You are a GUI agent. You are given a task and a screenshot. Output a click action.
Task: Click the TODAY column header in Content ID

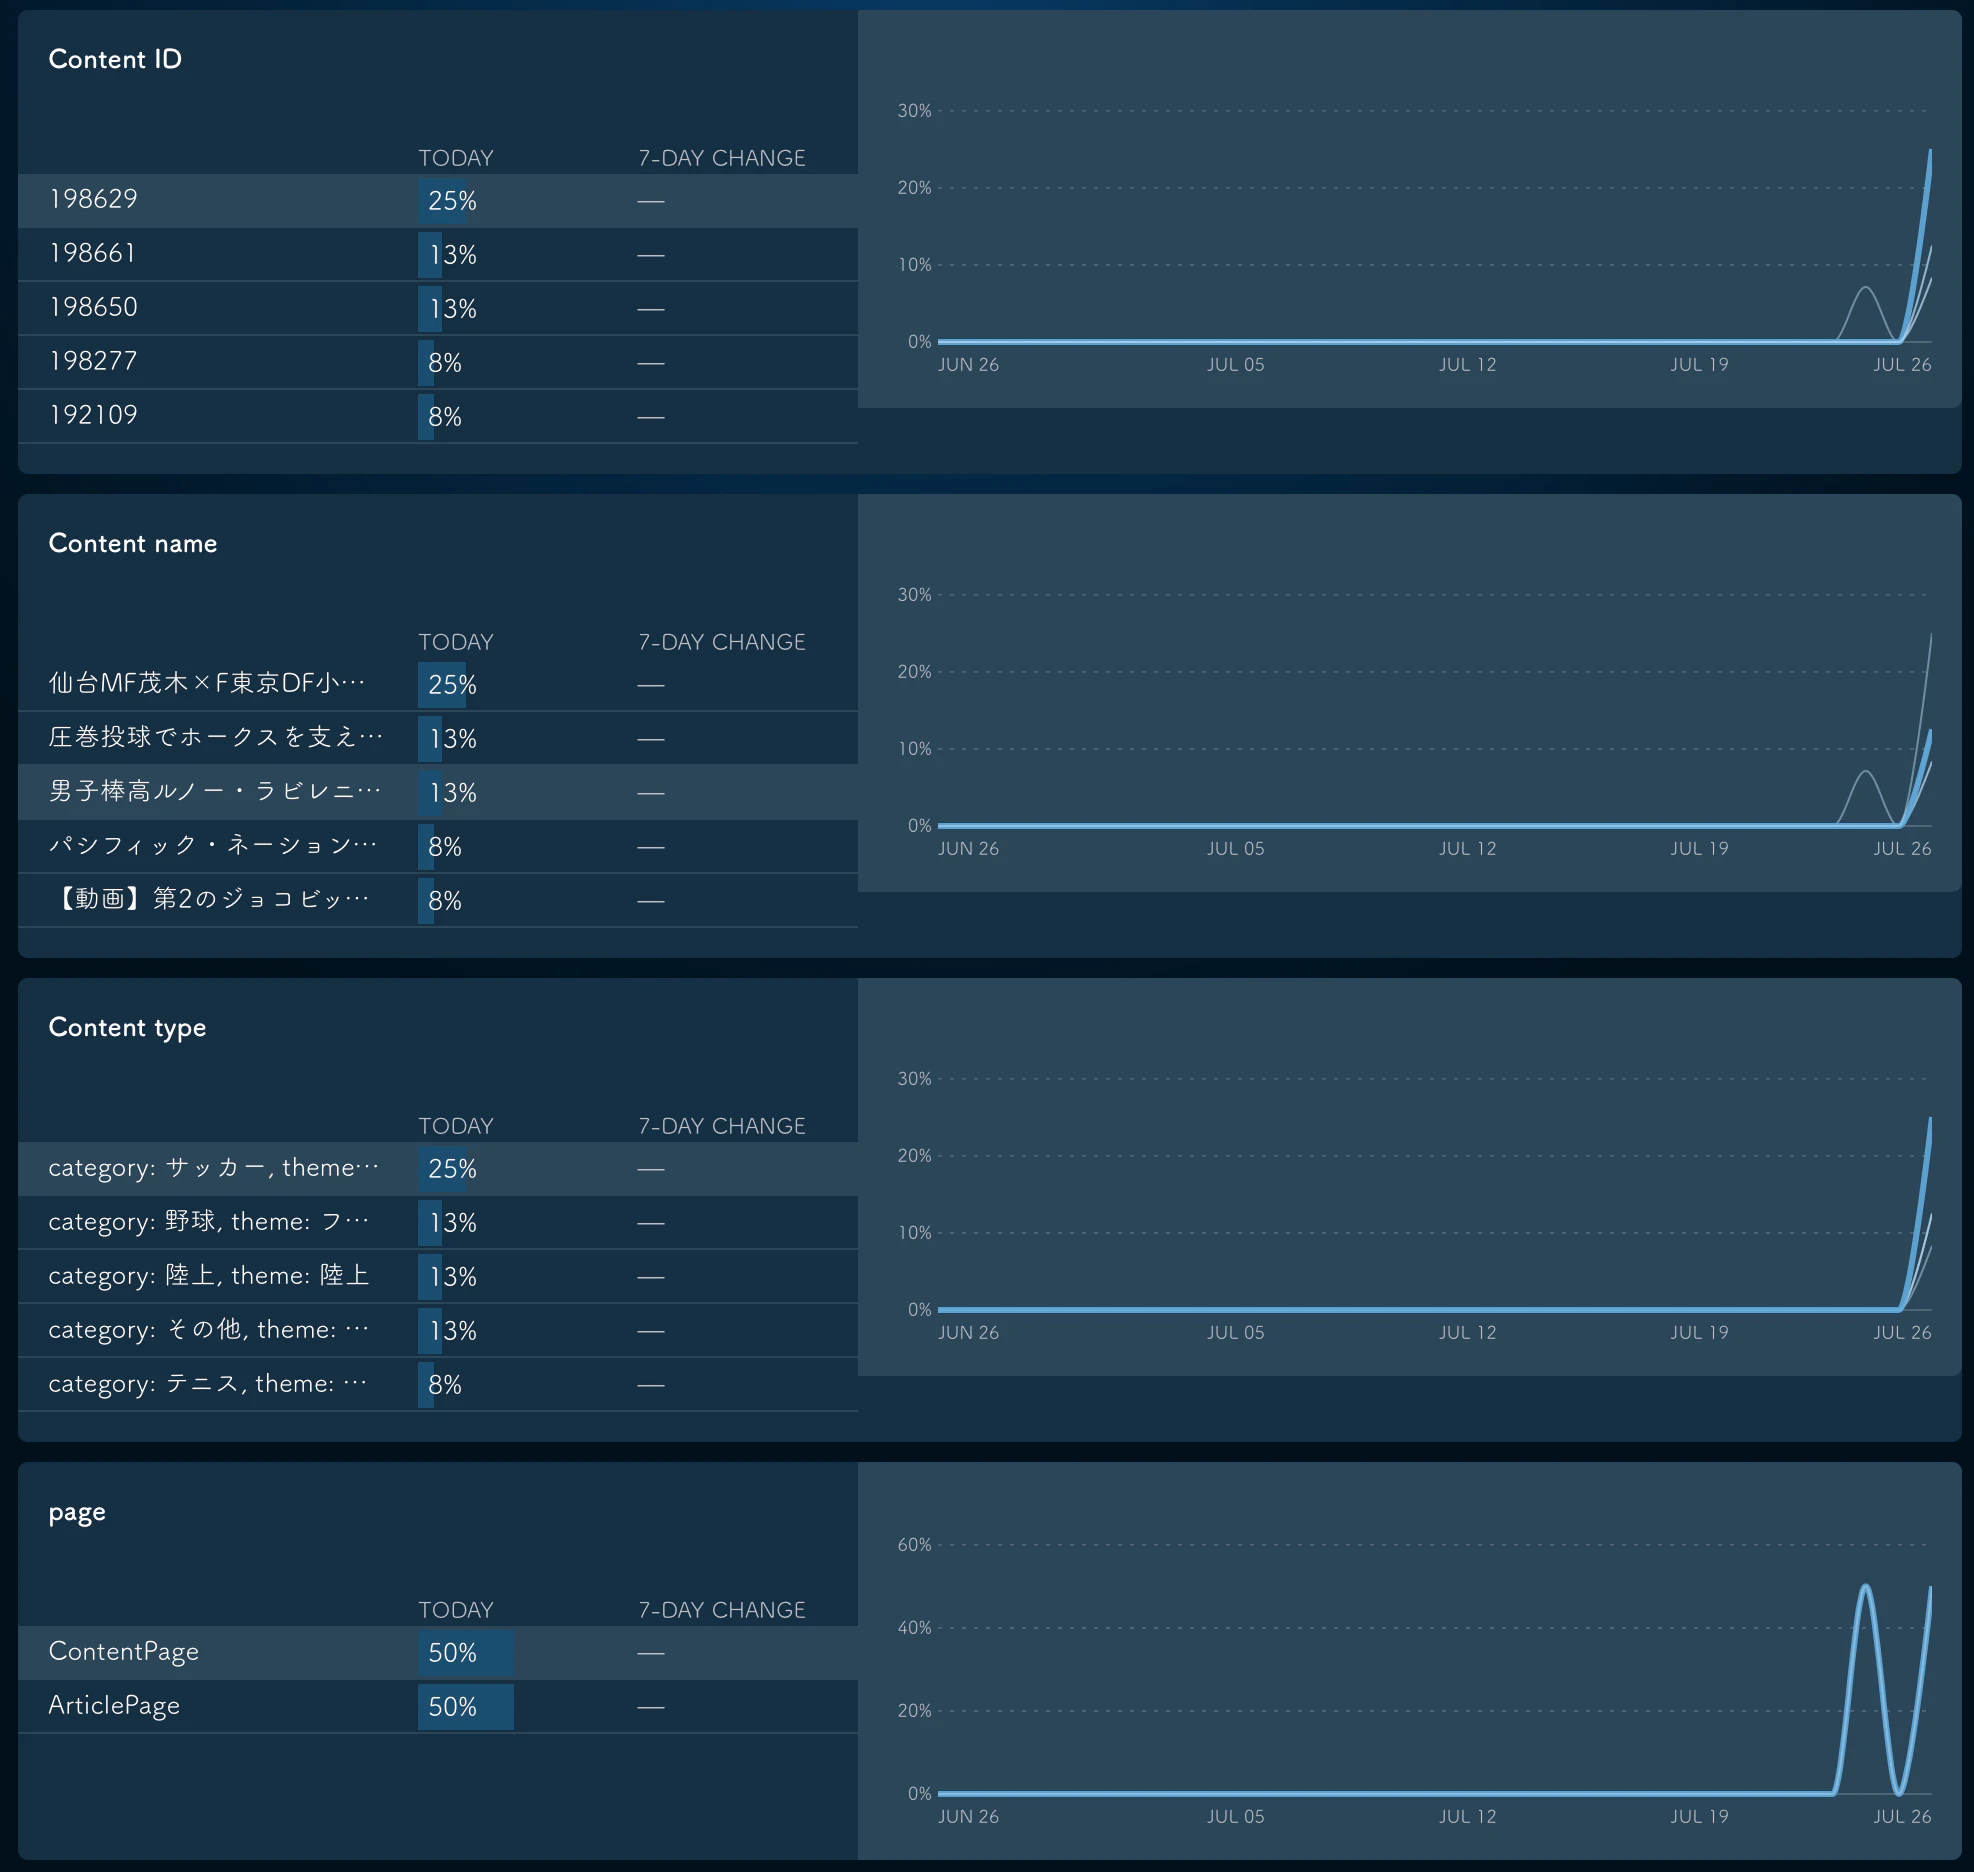pyautogui.click(x=456, y=158)
